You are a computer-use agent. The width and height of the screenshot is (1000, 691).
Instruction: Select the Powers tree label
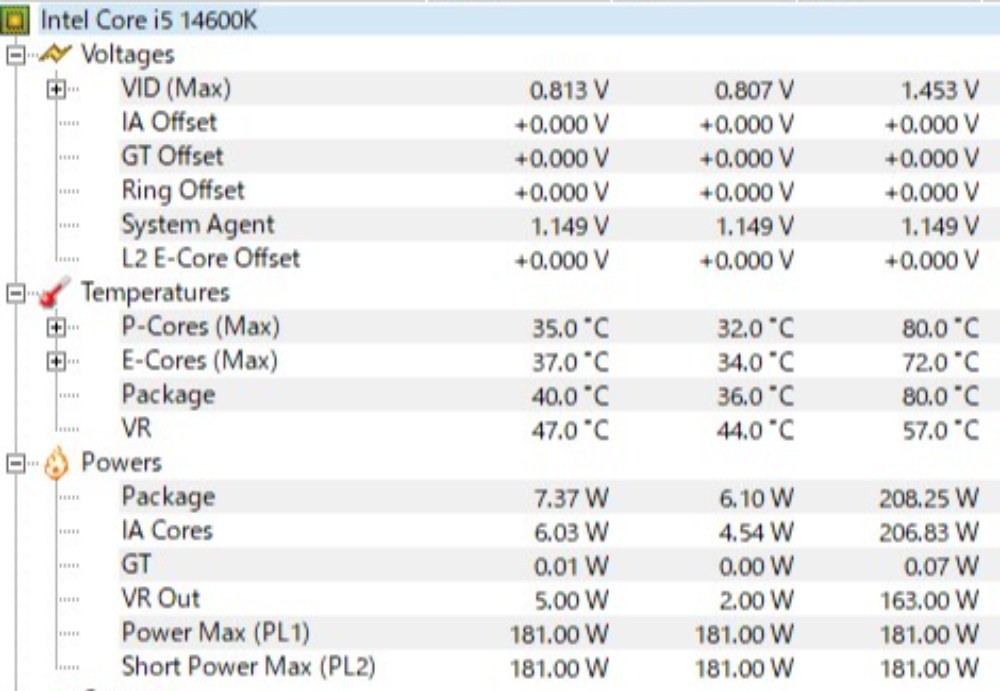tap(121, 462)
